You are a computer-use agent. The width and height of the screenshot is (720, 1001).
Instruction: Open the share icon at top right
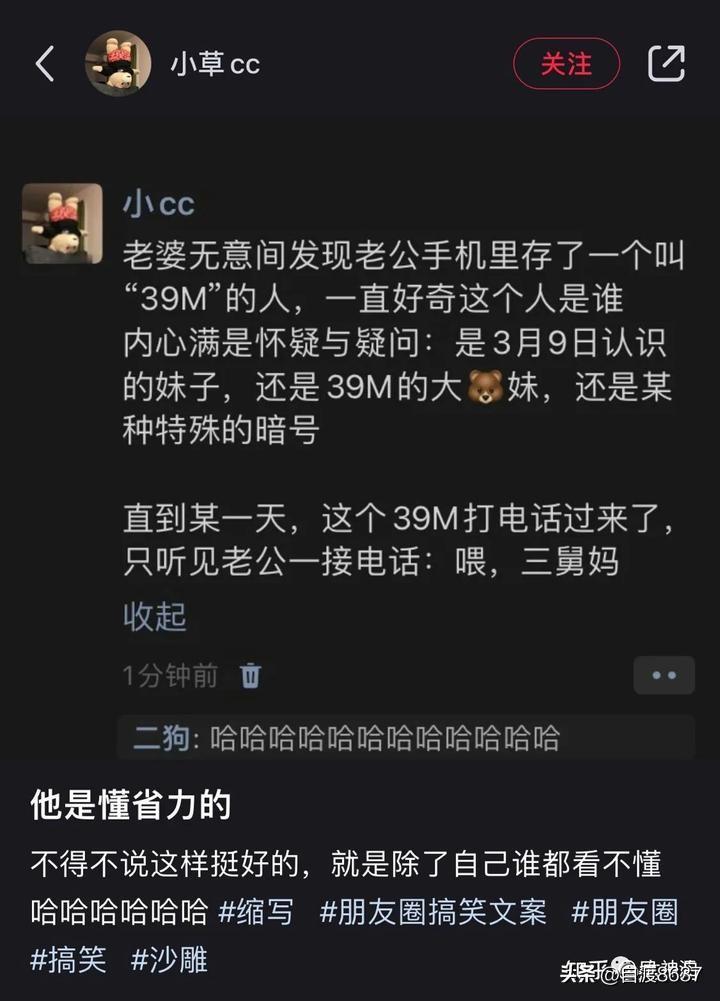tap(666, 63)
